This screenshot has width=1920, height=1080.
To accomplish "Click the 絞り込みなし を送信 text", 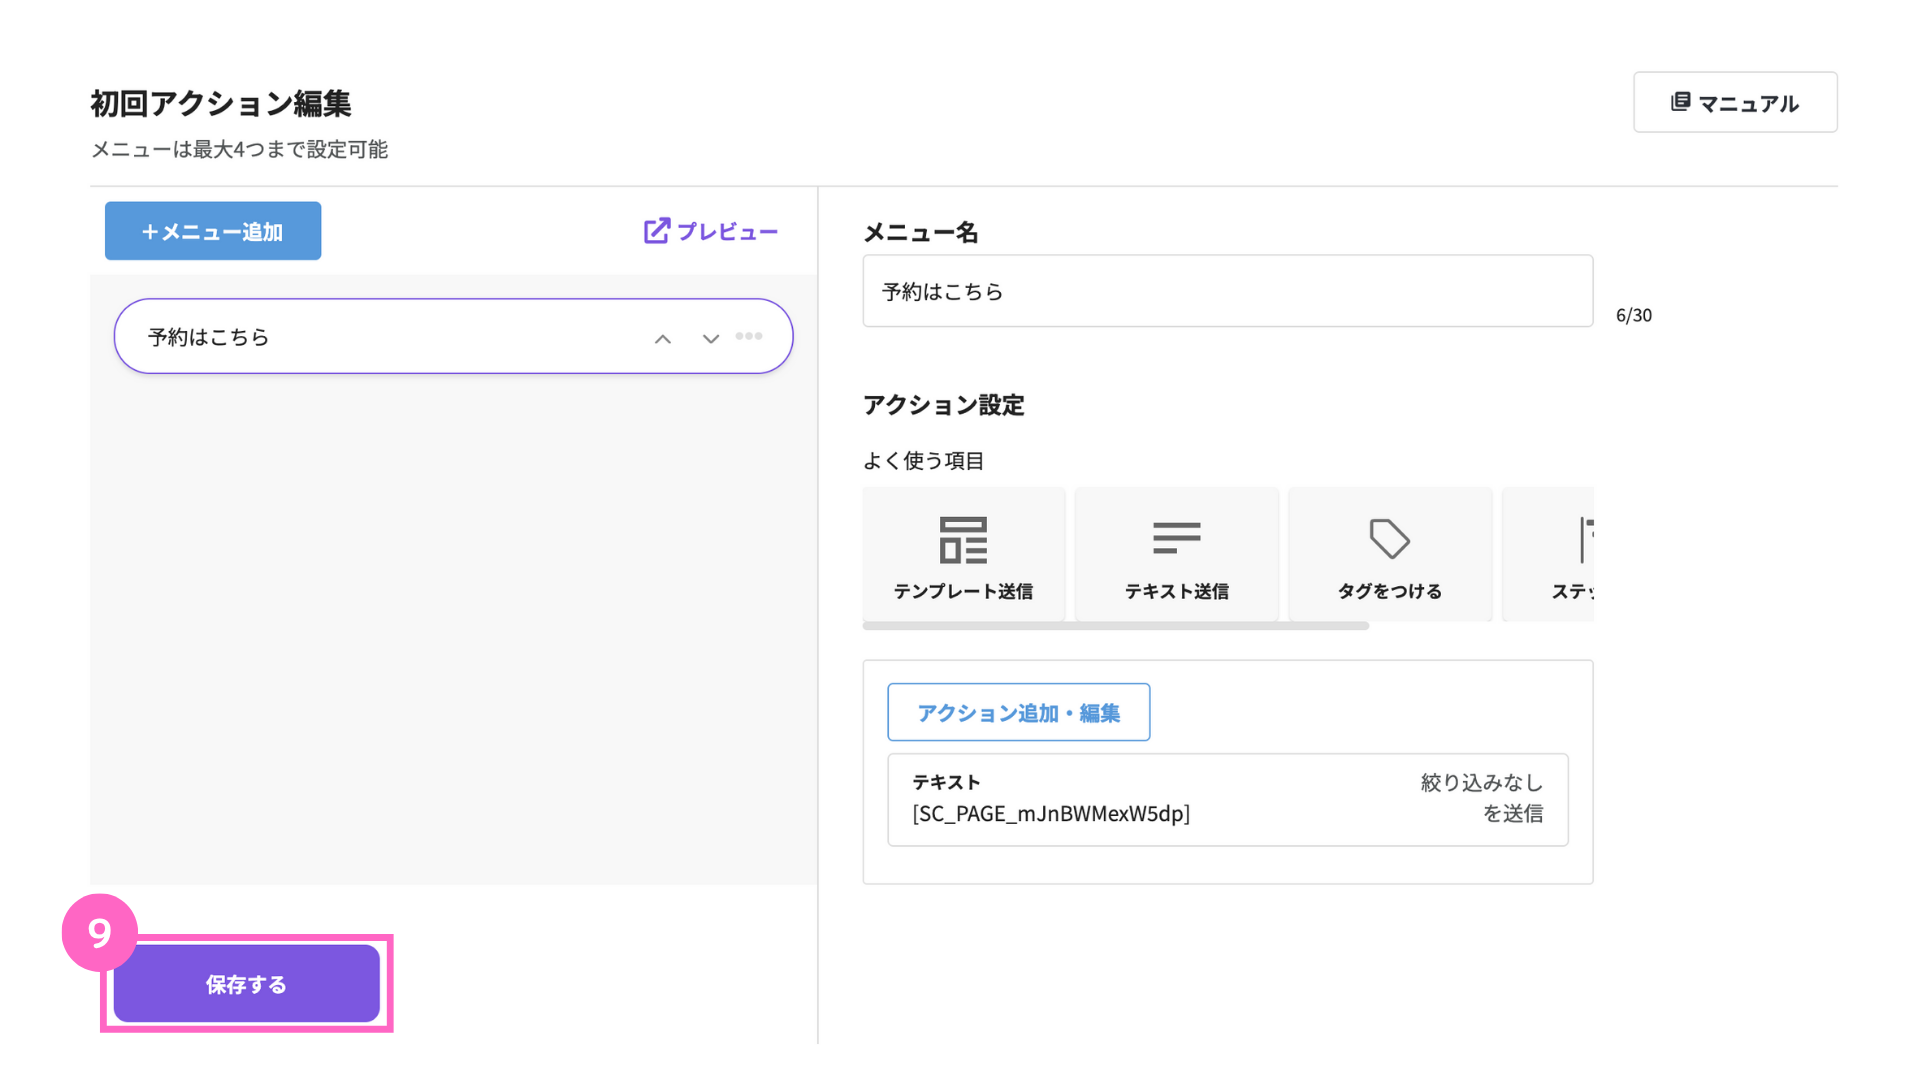I will coord(1482,798).
